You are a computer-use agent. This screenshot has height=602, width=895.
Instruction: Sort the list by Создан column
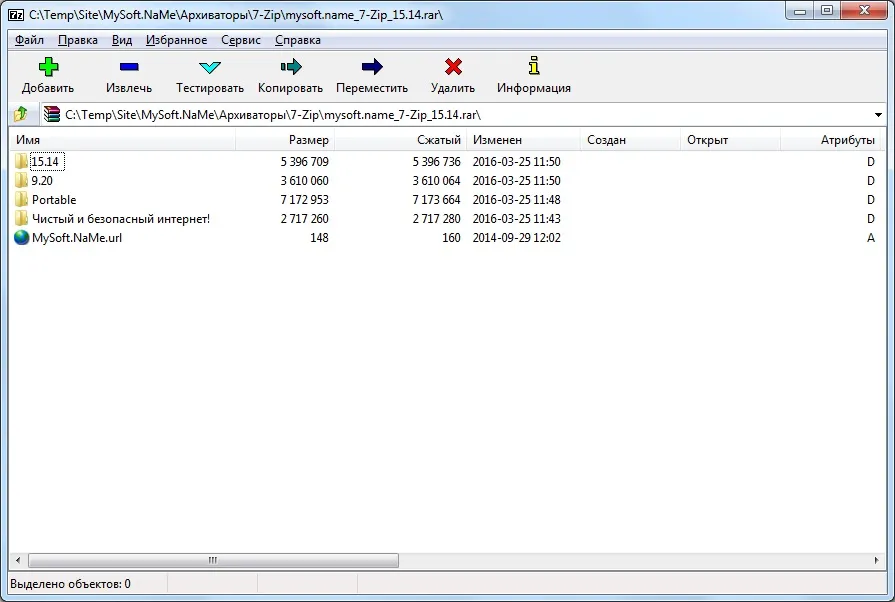(x=630, y=140)
